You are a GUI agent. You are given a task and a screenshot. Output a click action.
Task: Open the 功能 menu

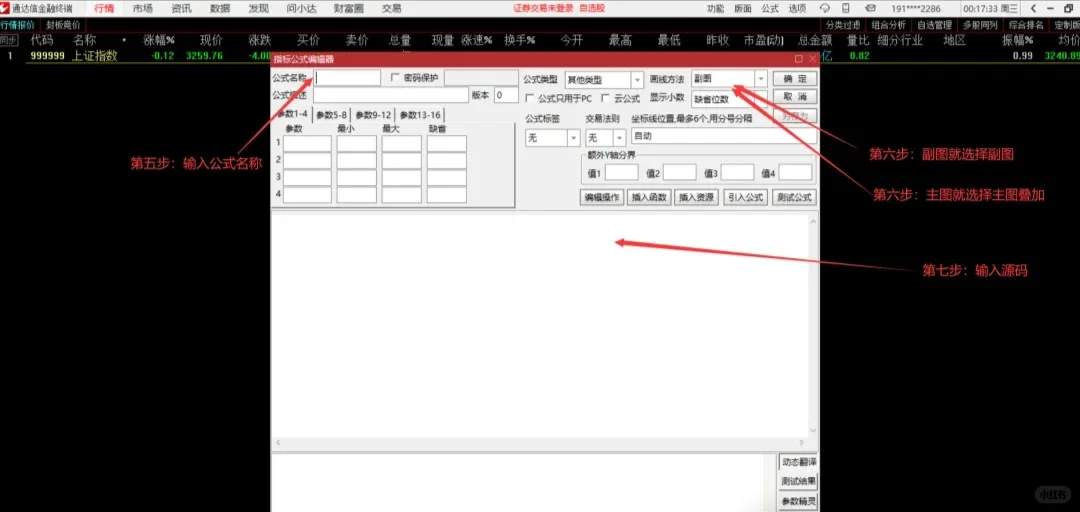(716, 8)
